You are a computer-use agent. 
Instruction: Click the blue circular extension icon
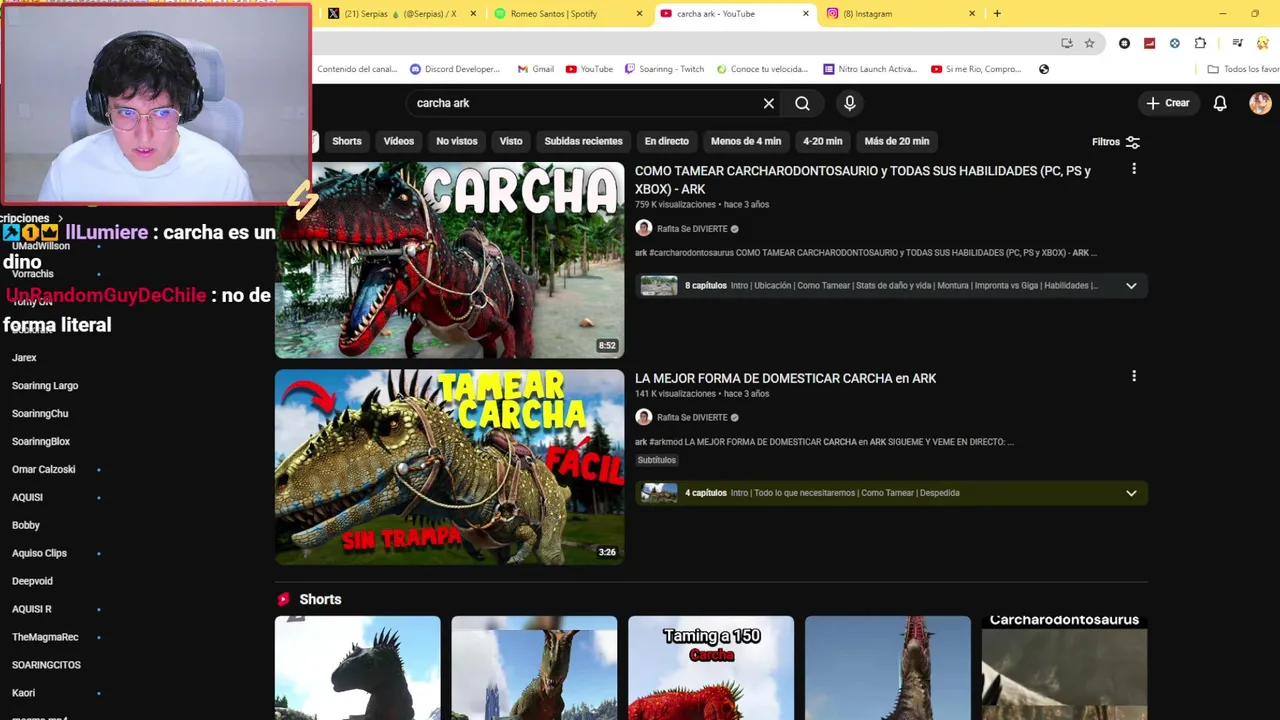tap(1174, 43)
